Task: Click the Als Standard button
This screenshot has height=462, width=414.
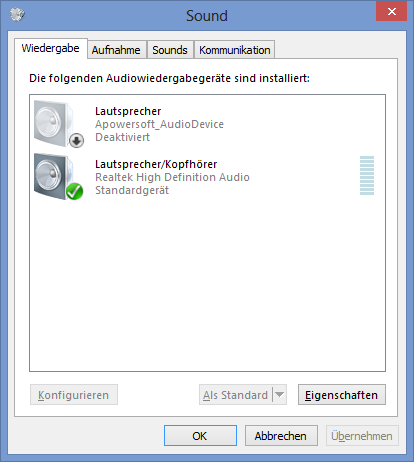Action: point(236,395)
